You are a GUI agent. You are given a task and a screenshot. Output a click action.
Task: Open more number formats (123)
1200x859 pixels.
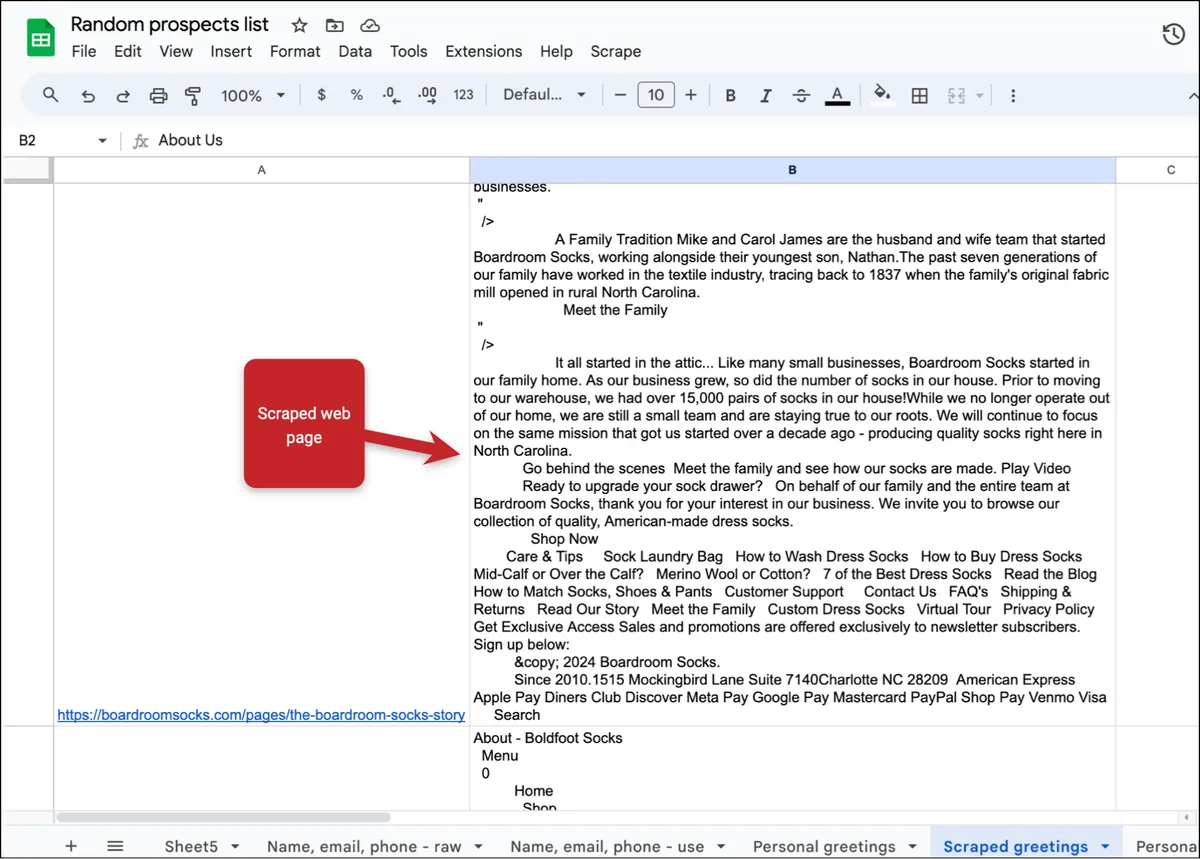(463, 95)
